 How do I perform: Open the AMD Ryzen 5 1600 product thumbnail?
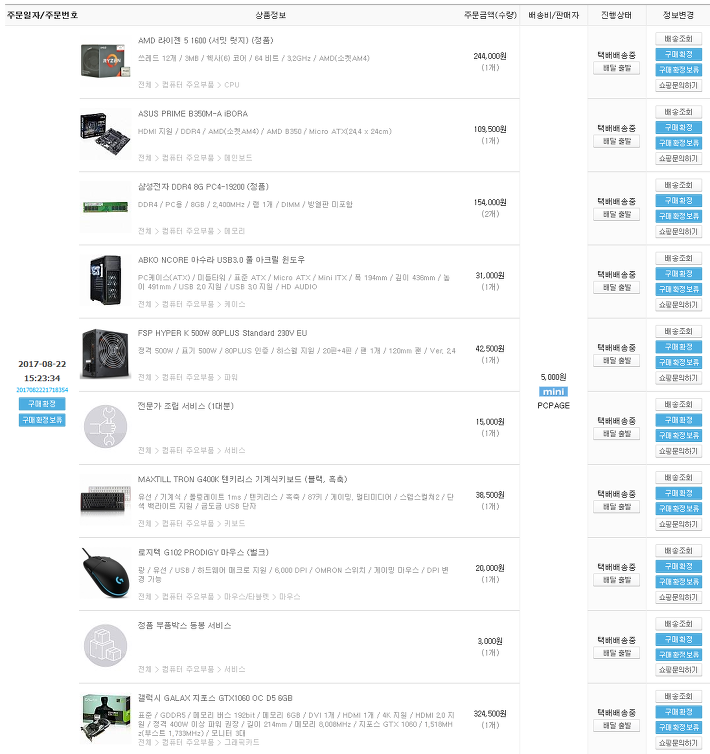pos(105,61)
